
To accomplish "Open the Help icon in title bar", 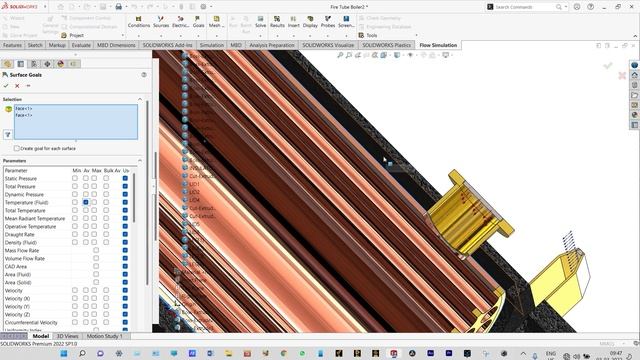I will coord(591,7).
